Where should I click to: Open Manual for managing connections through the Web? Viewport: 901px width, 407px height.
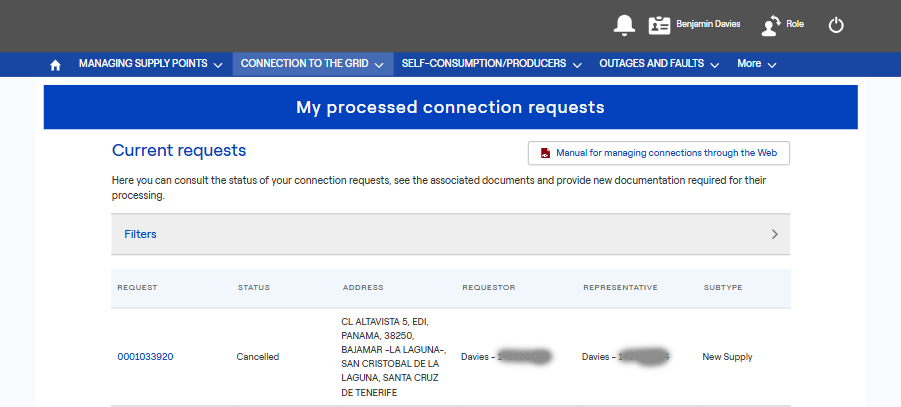click(x=666, y=153)
